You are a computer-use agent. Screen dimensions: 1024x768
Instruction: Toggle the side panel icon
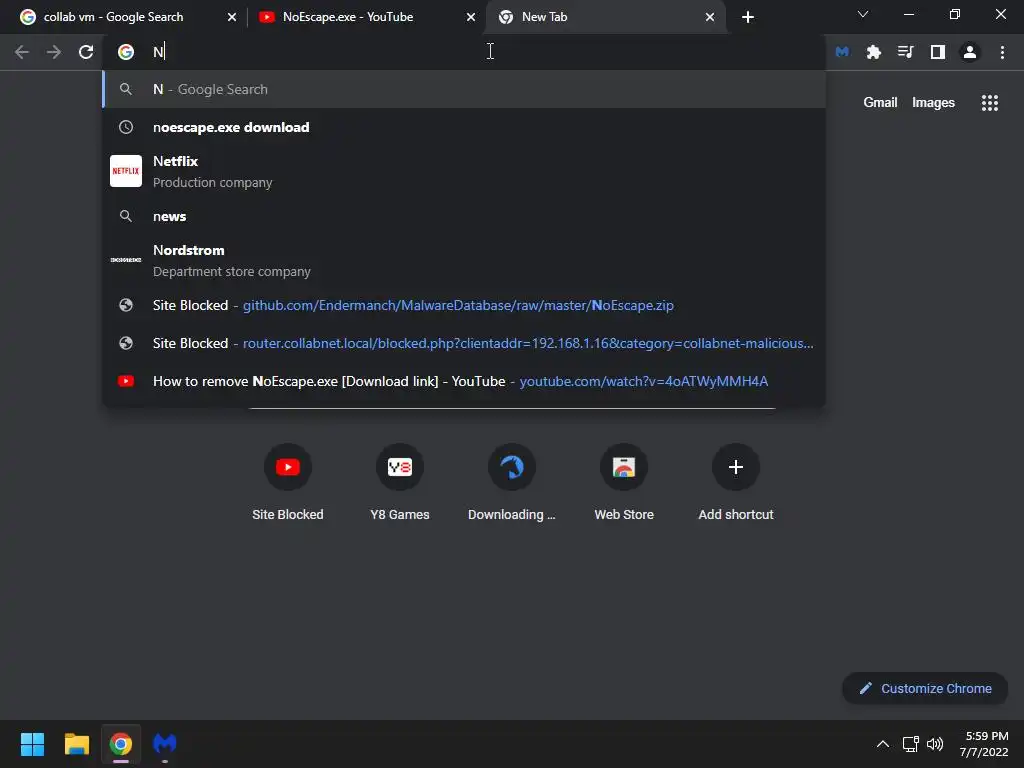point(937,52)
